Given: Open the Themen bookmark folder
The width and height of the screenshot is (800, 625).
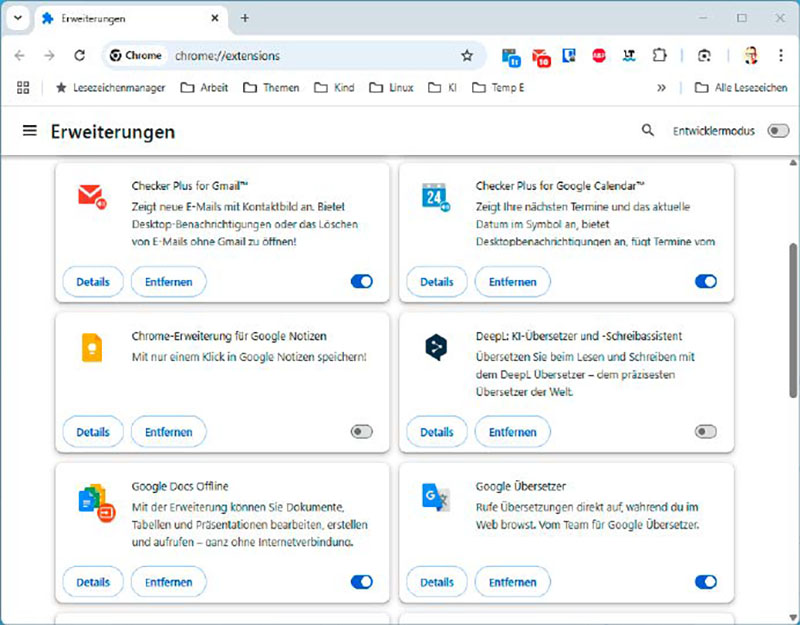Looking at the screenshot, I should (x=271, y=88).
